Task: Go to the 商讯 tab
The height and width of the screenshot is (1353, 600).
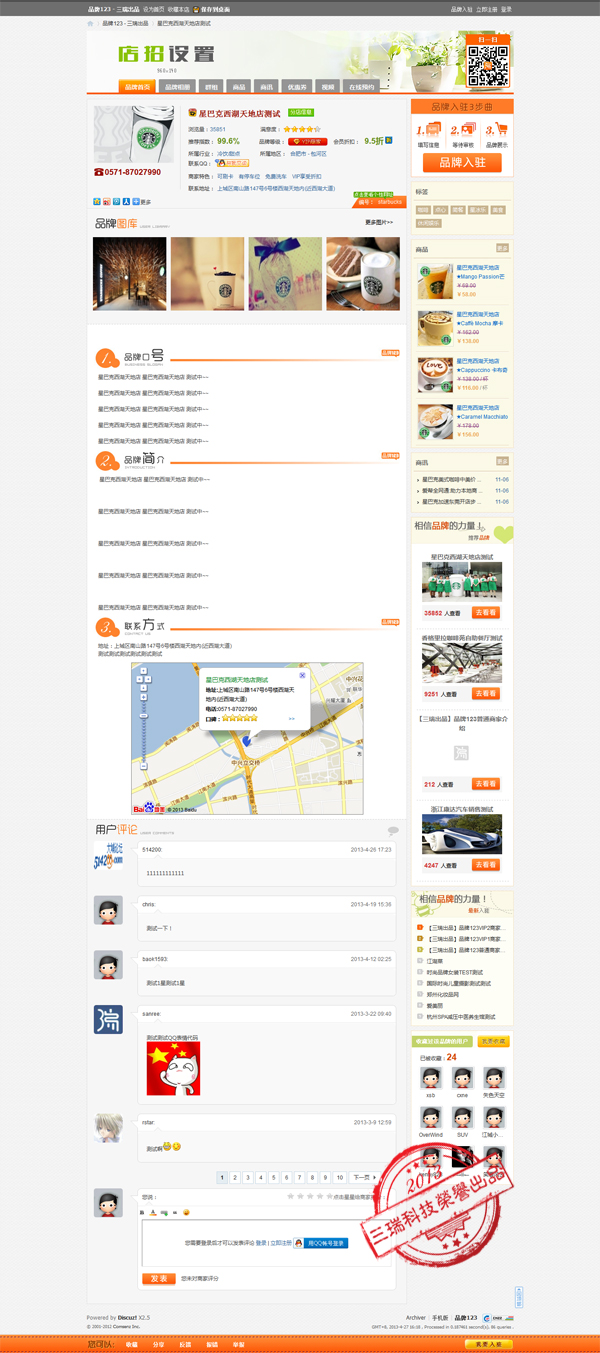Action: [265, 87]
